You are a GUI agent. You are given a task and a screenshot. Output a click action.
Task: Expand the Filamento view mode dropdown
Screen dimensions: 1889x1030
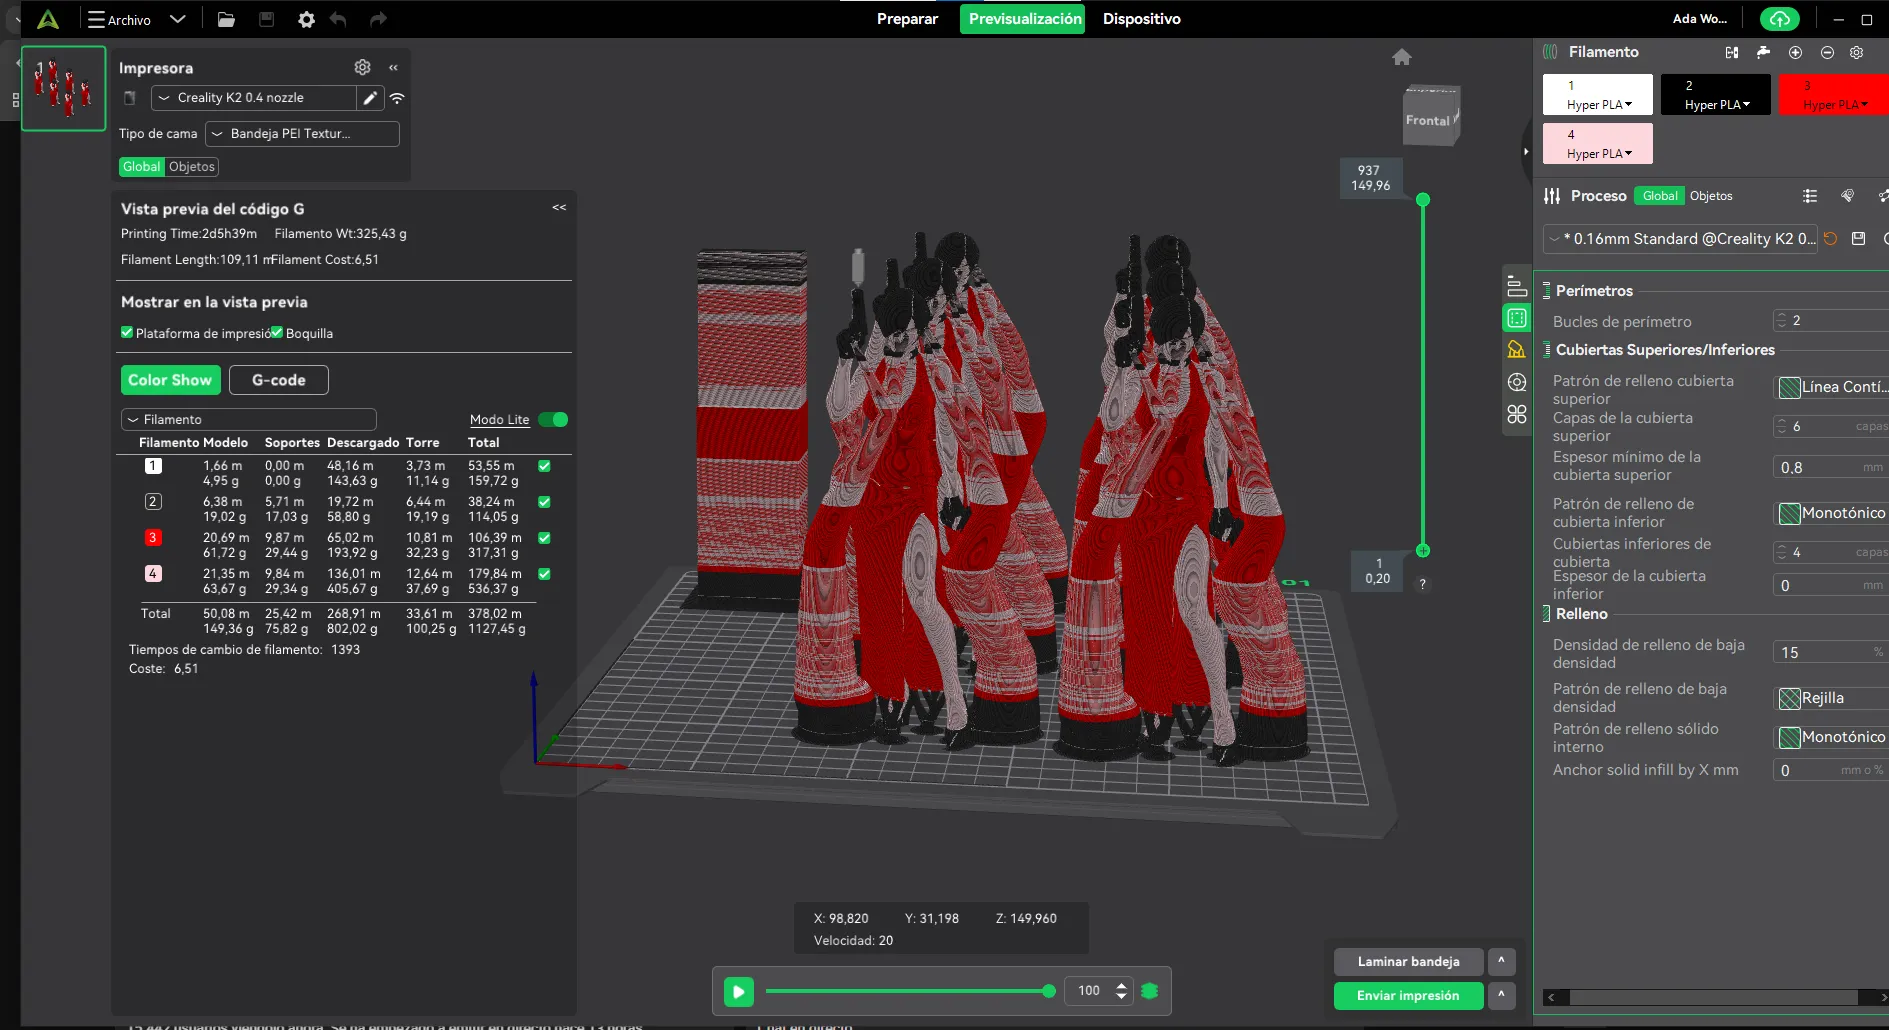pos(248,420)
